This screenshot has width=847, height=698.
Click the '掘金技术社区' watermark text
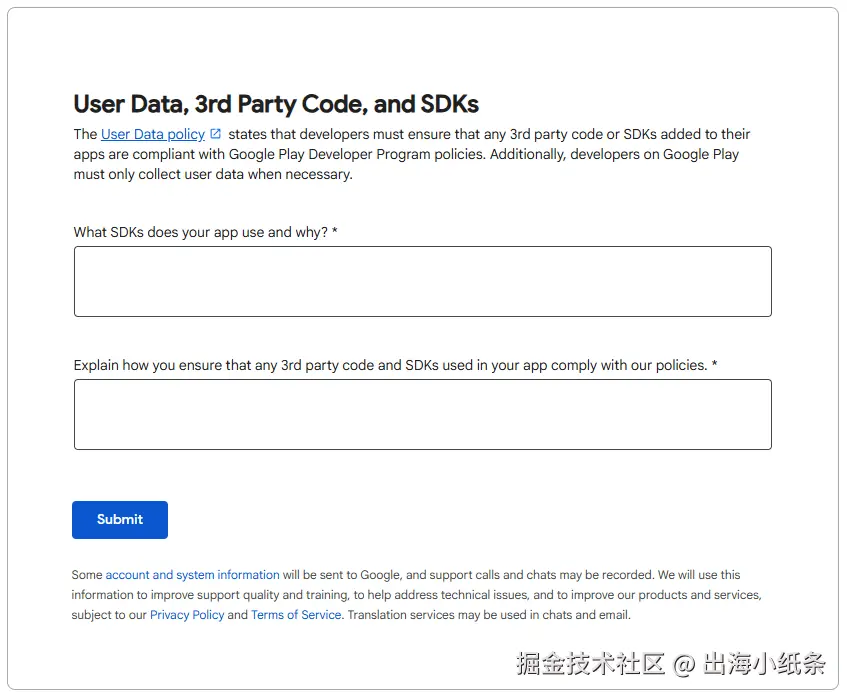tap(590, 663)
